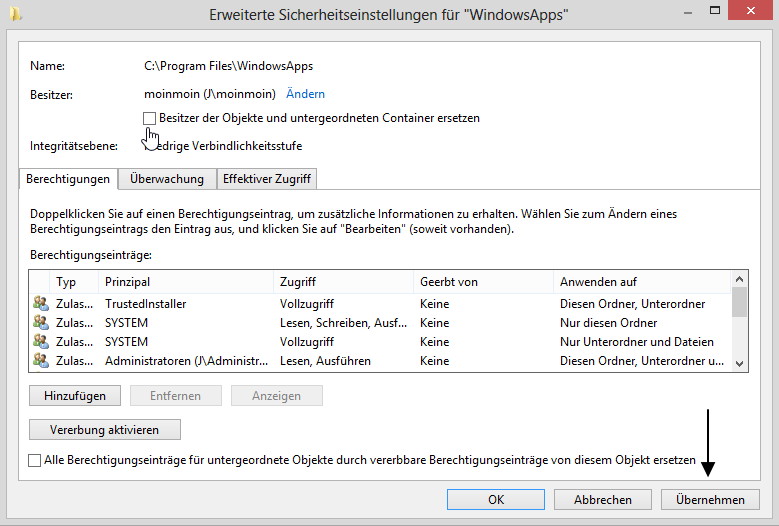Image resolution: width=779 pixels, height=526 pixels.
Task: Sort by the Prinzipal column header
Action: (186, 282)
